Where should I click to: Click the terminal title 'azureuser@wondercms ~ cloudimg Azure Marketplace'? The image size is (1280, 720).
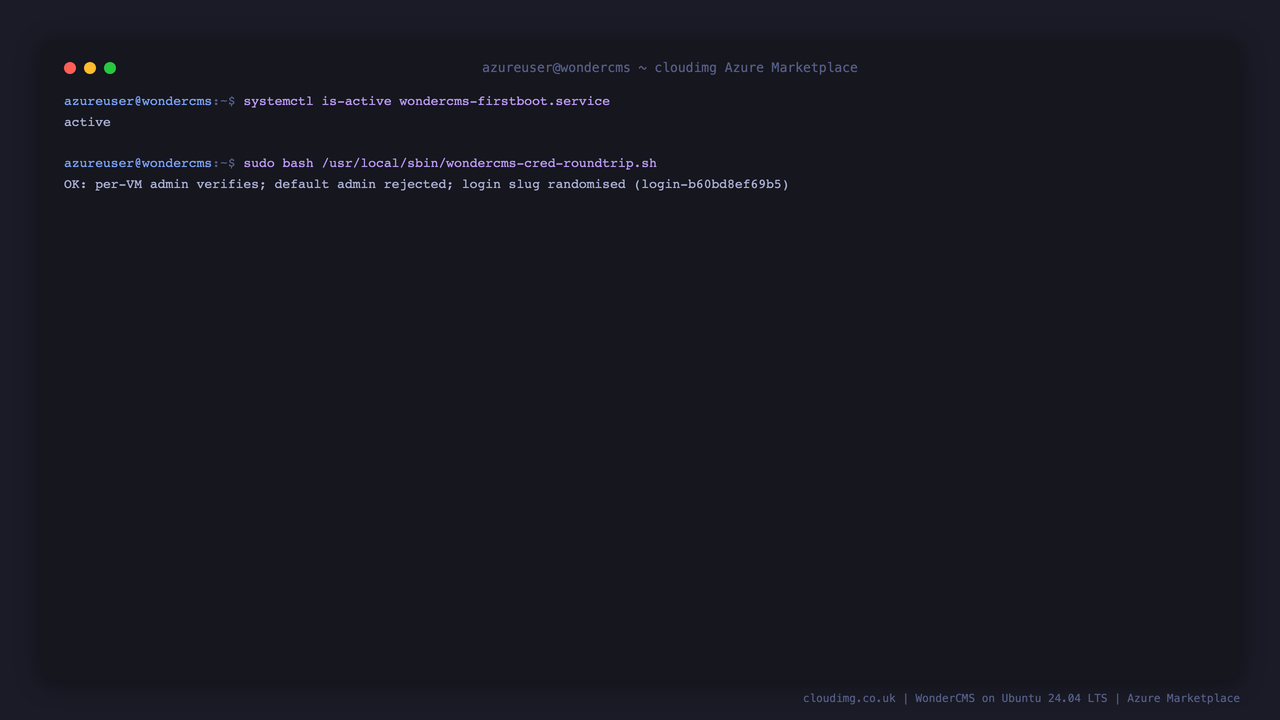tap(670, 68)
